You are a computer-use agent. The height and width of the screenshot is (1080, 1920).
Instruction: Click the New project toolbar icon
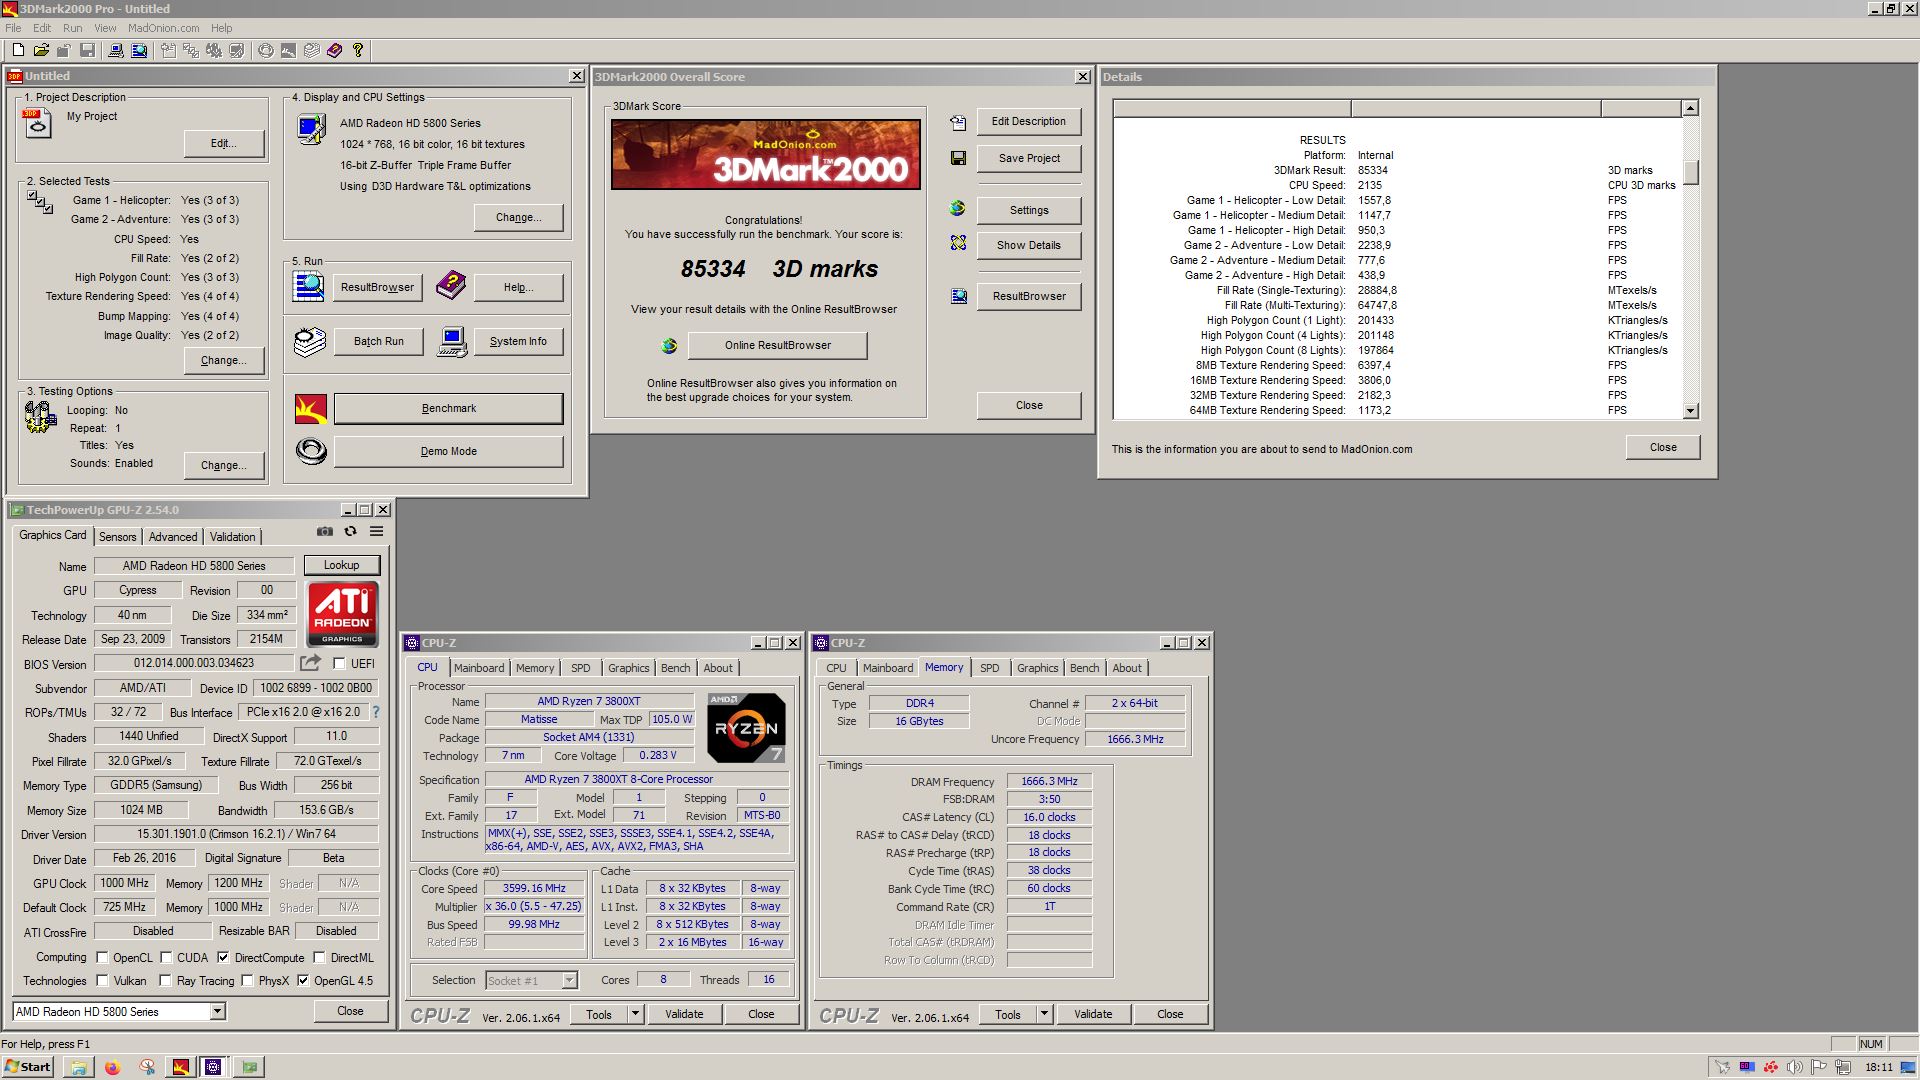(18, 50)
